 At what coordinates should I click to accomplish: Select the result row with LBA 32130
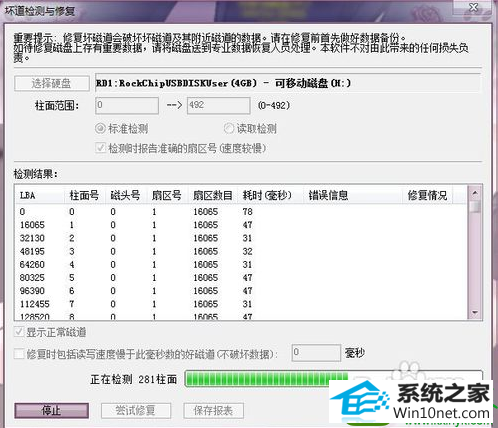241,238
